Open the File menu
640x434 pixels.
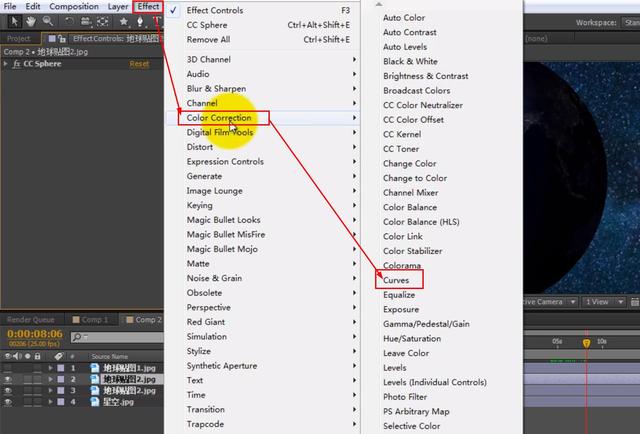10,7
